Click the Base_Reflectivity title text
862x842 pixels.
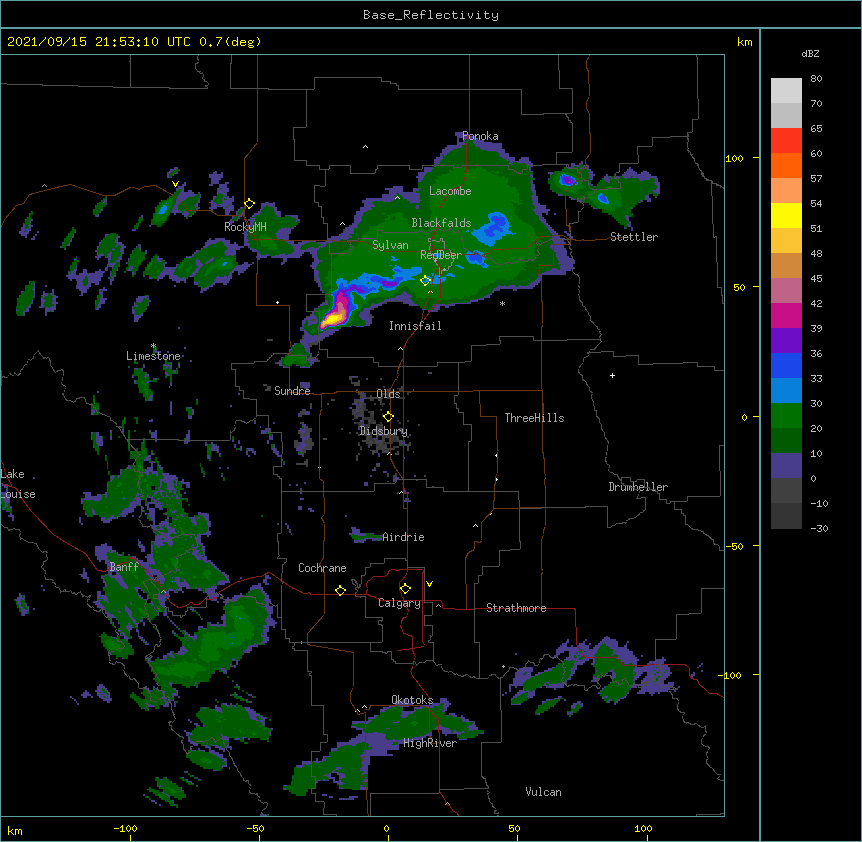(431, 15)
